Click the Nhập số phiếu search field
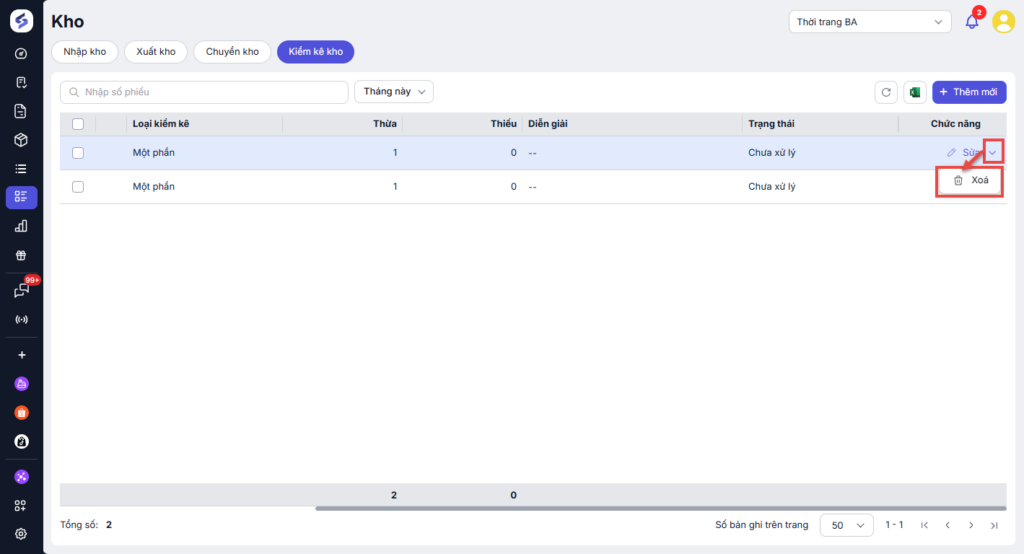 click(x=204, y=92)
